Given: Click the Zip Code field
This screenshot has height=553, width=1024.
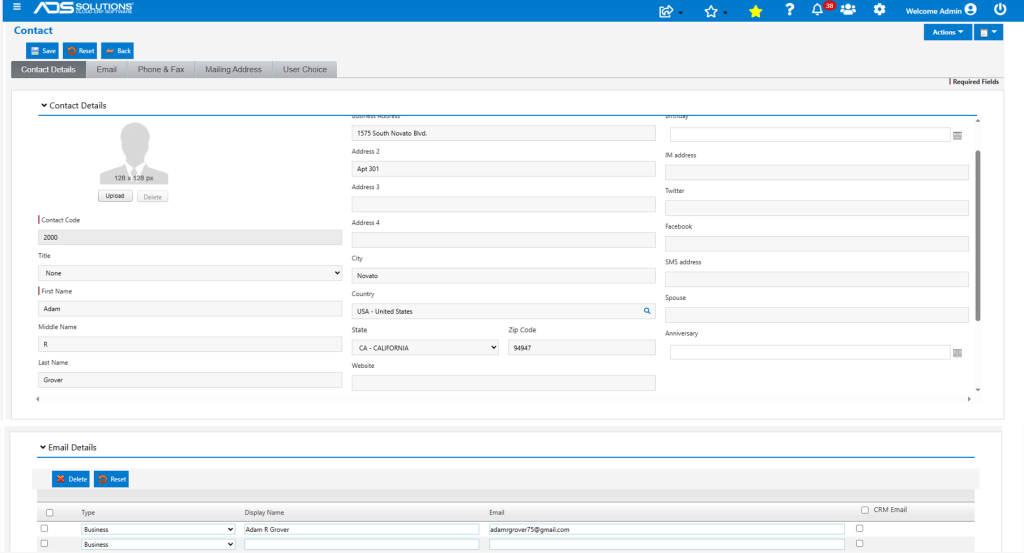Looking at the screenshot, I should click(x=582, y=348).
